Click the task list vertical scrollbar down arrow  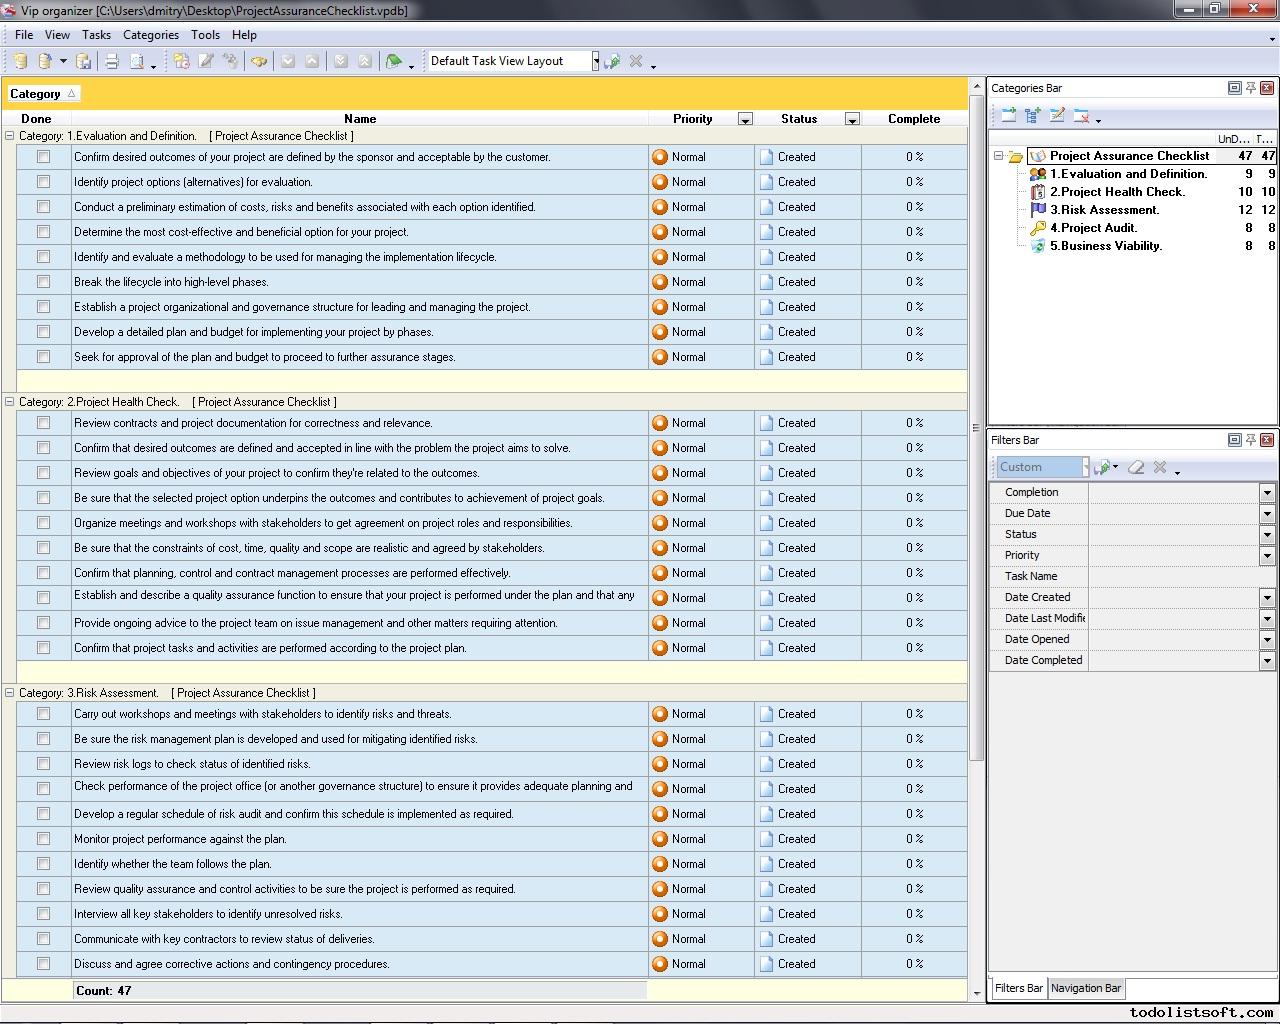coord(977,993)
